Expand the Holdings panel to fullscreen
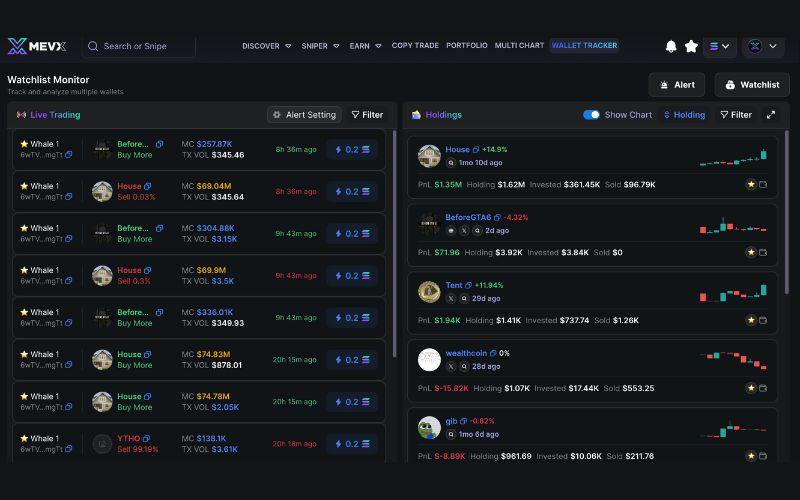 tap(771, 115)
